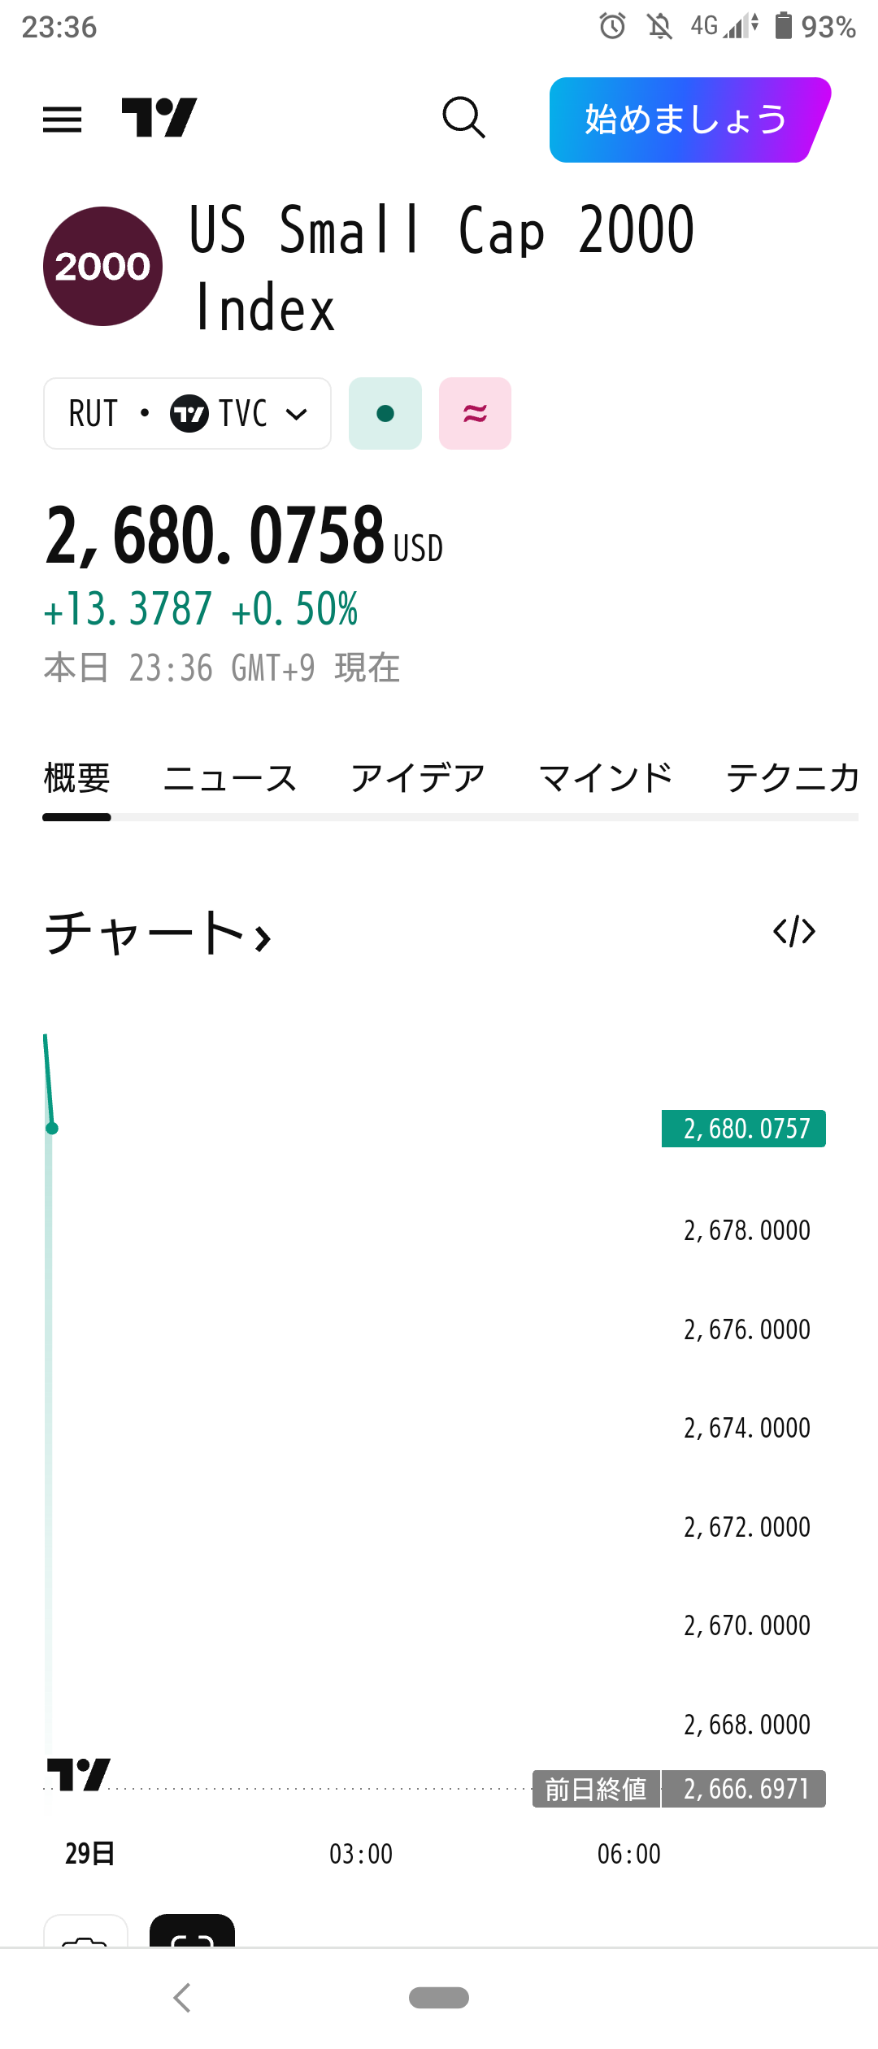Image resolution: width=878 pixels, height=2049 pixels.
Task: Switch to the ニュース tab
Action: click(229, 777)
